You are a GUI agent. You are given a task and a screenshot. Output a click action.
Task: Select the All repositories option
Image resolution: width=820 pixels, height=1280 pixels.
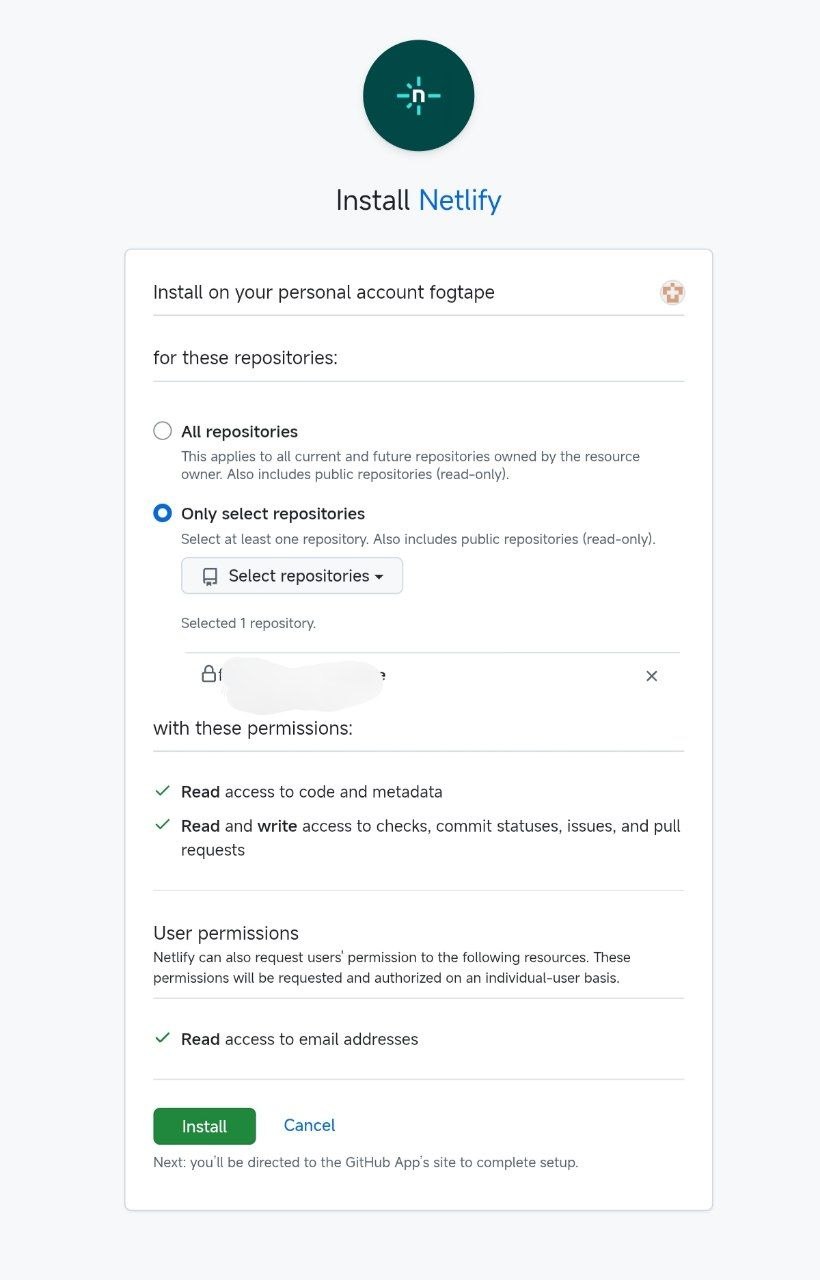pos(162,431)
